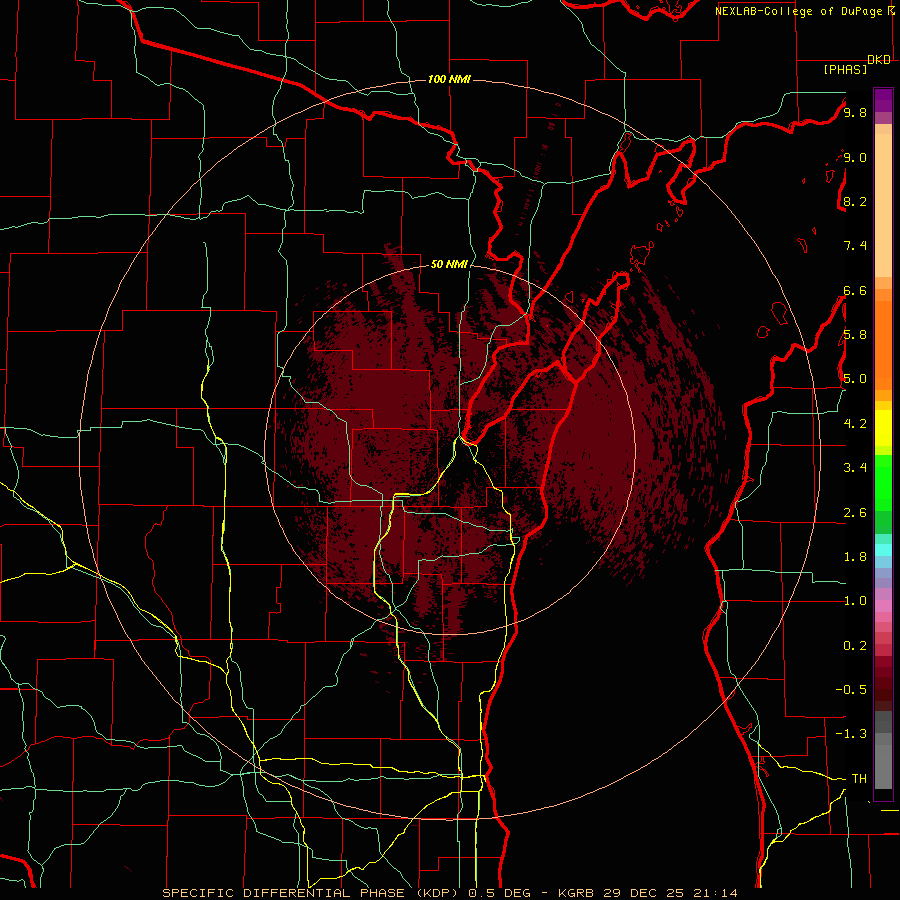Click the 100 NMI range ring label

click(x=449, y=79)
